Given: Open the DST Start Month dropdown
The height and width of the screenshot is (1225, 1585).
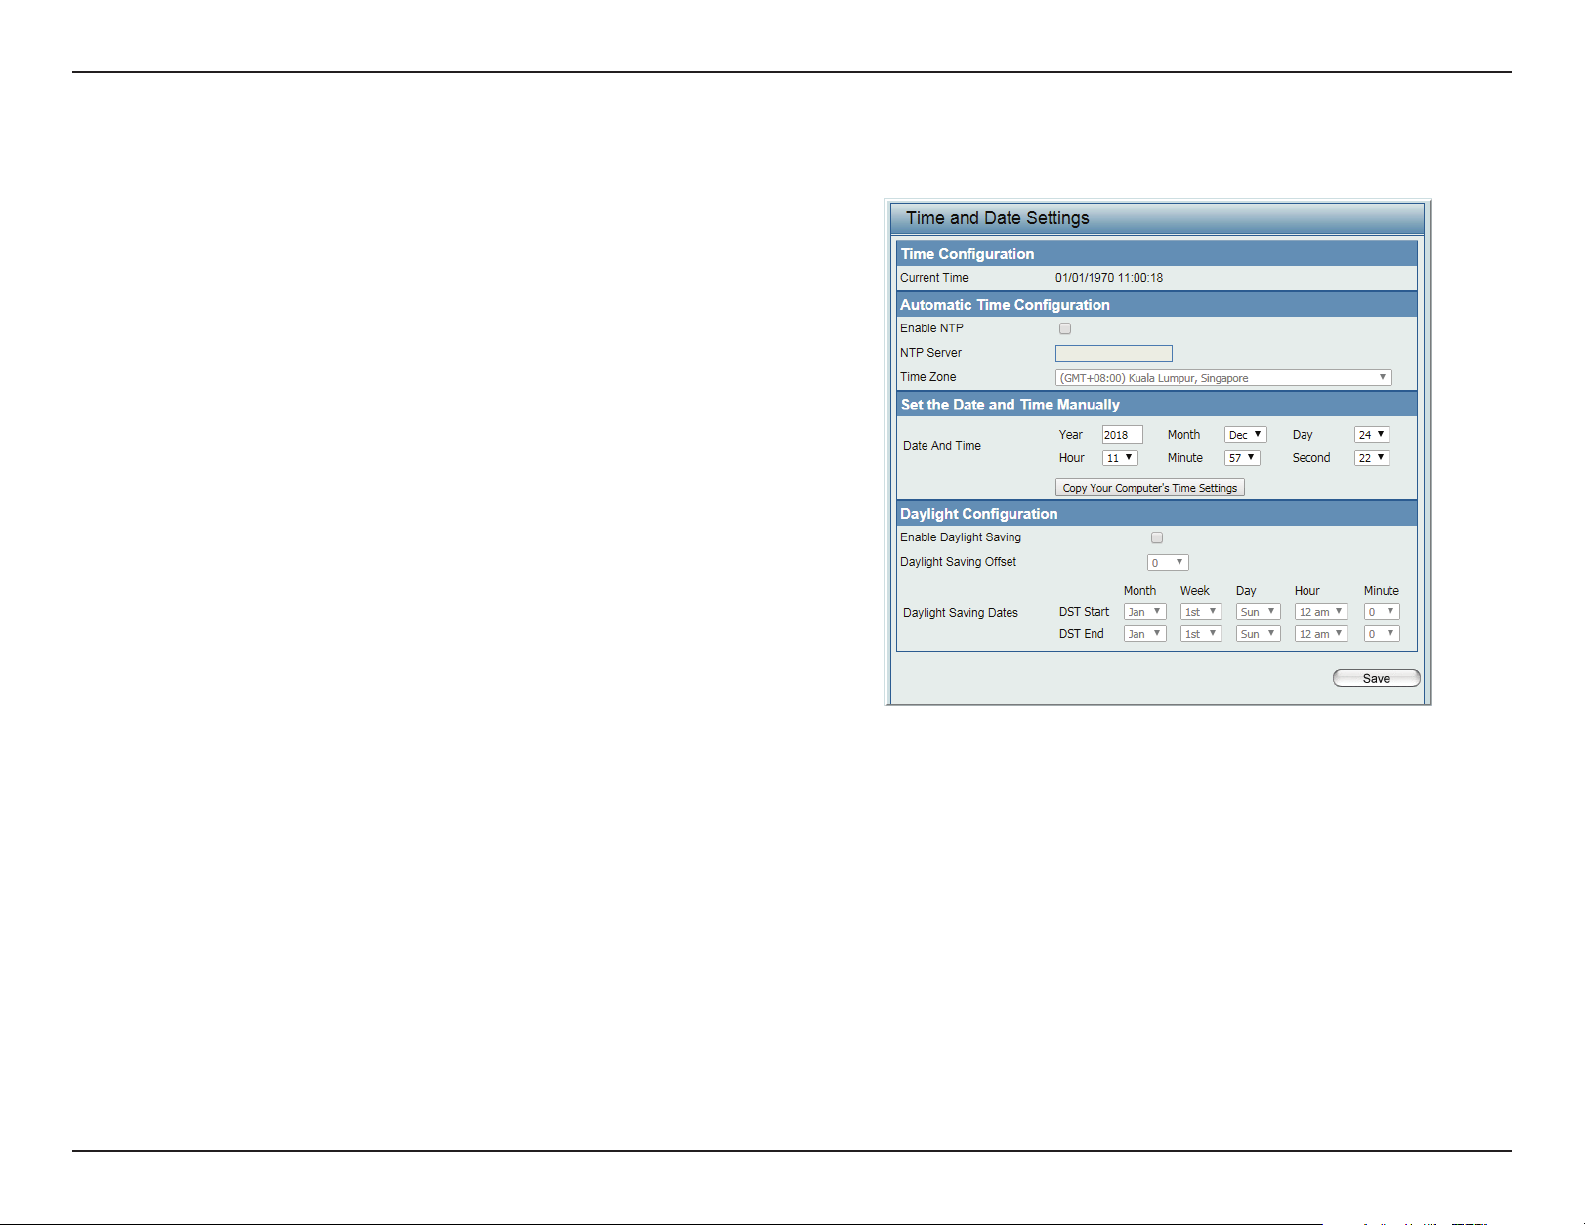Looking at the screenshot, I should 1145,612.
